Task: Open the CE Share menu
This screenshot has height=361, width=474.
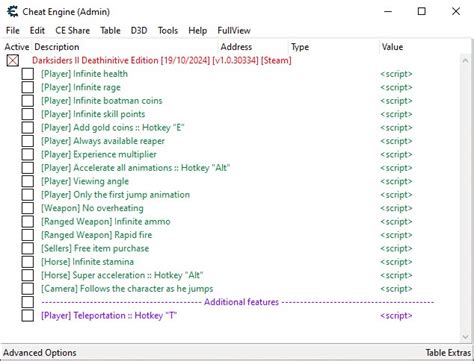Action: pos(72,30)
